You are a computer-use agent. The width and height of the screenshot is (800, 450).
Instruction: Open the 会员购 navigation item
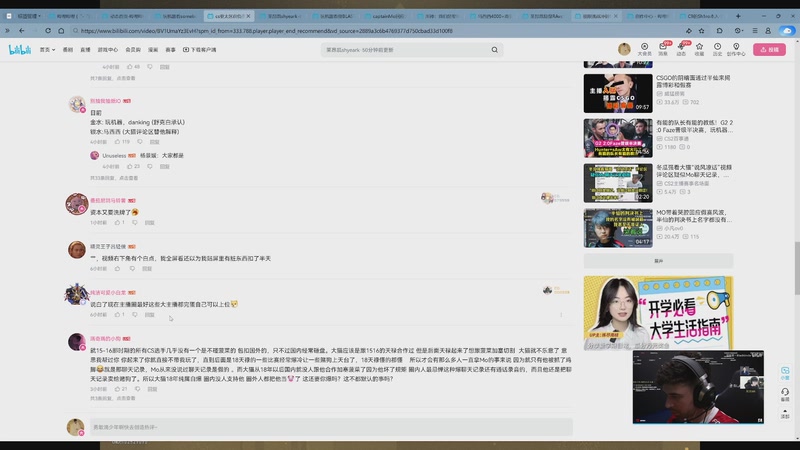click(133, 50)
